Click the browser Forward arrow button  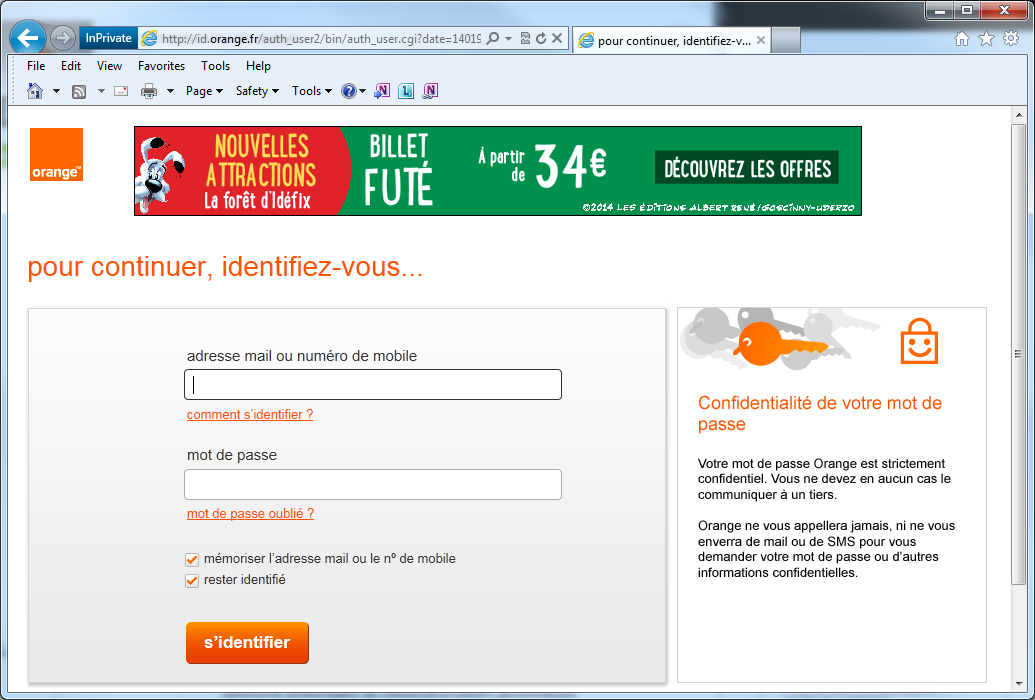tap(63, 38)
